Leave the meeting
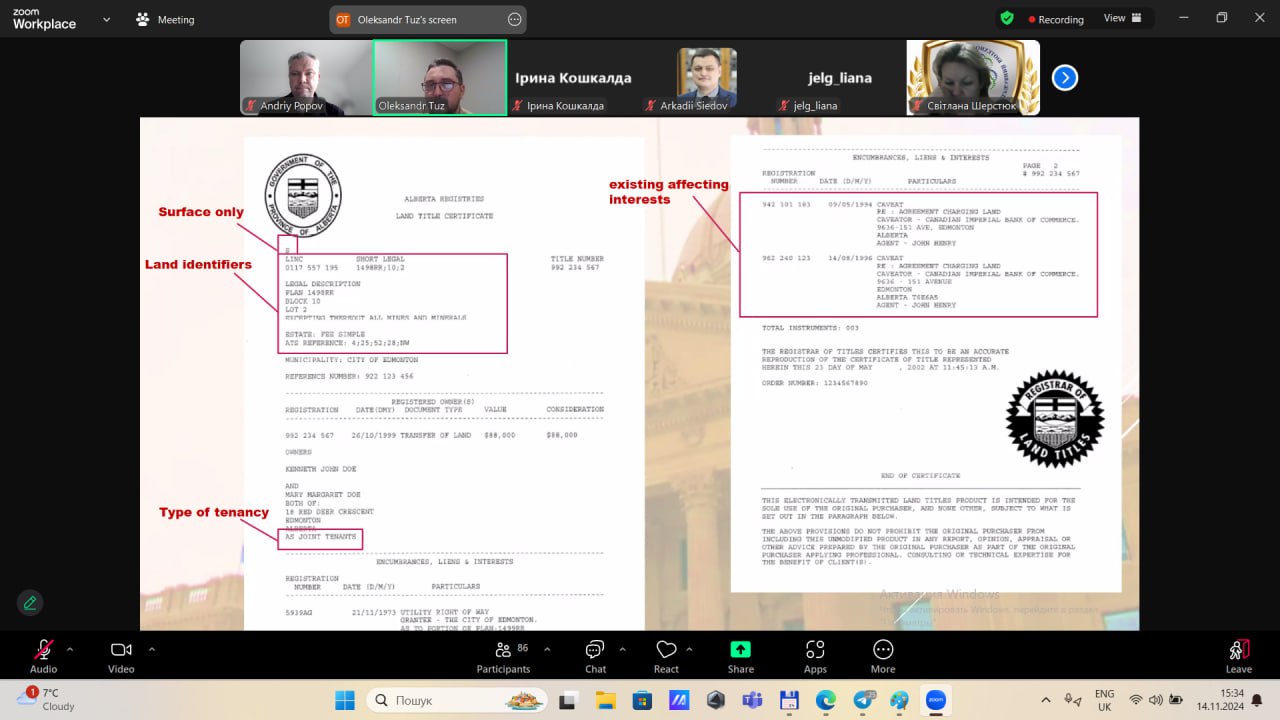Screen dimensions: 1280x720 click(1239, 656)
